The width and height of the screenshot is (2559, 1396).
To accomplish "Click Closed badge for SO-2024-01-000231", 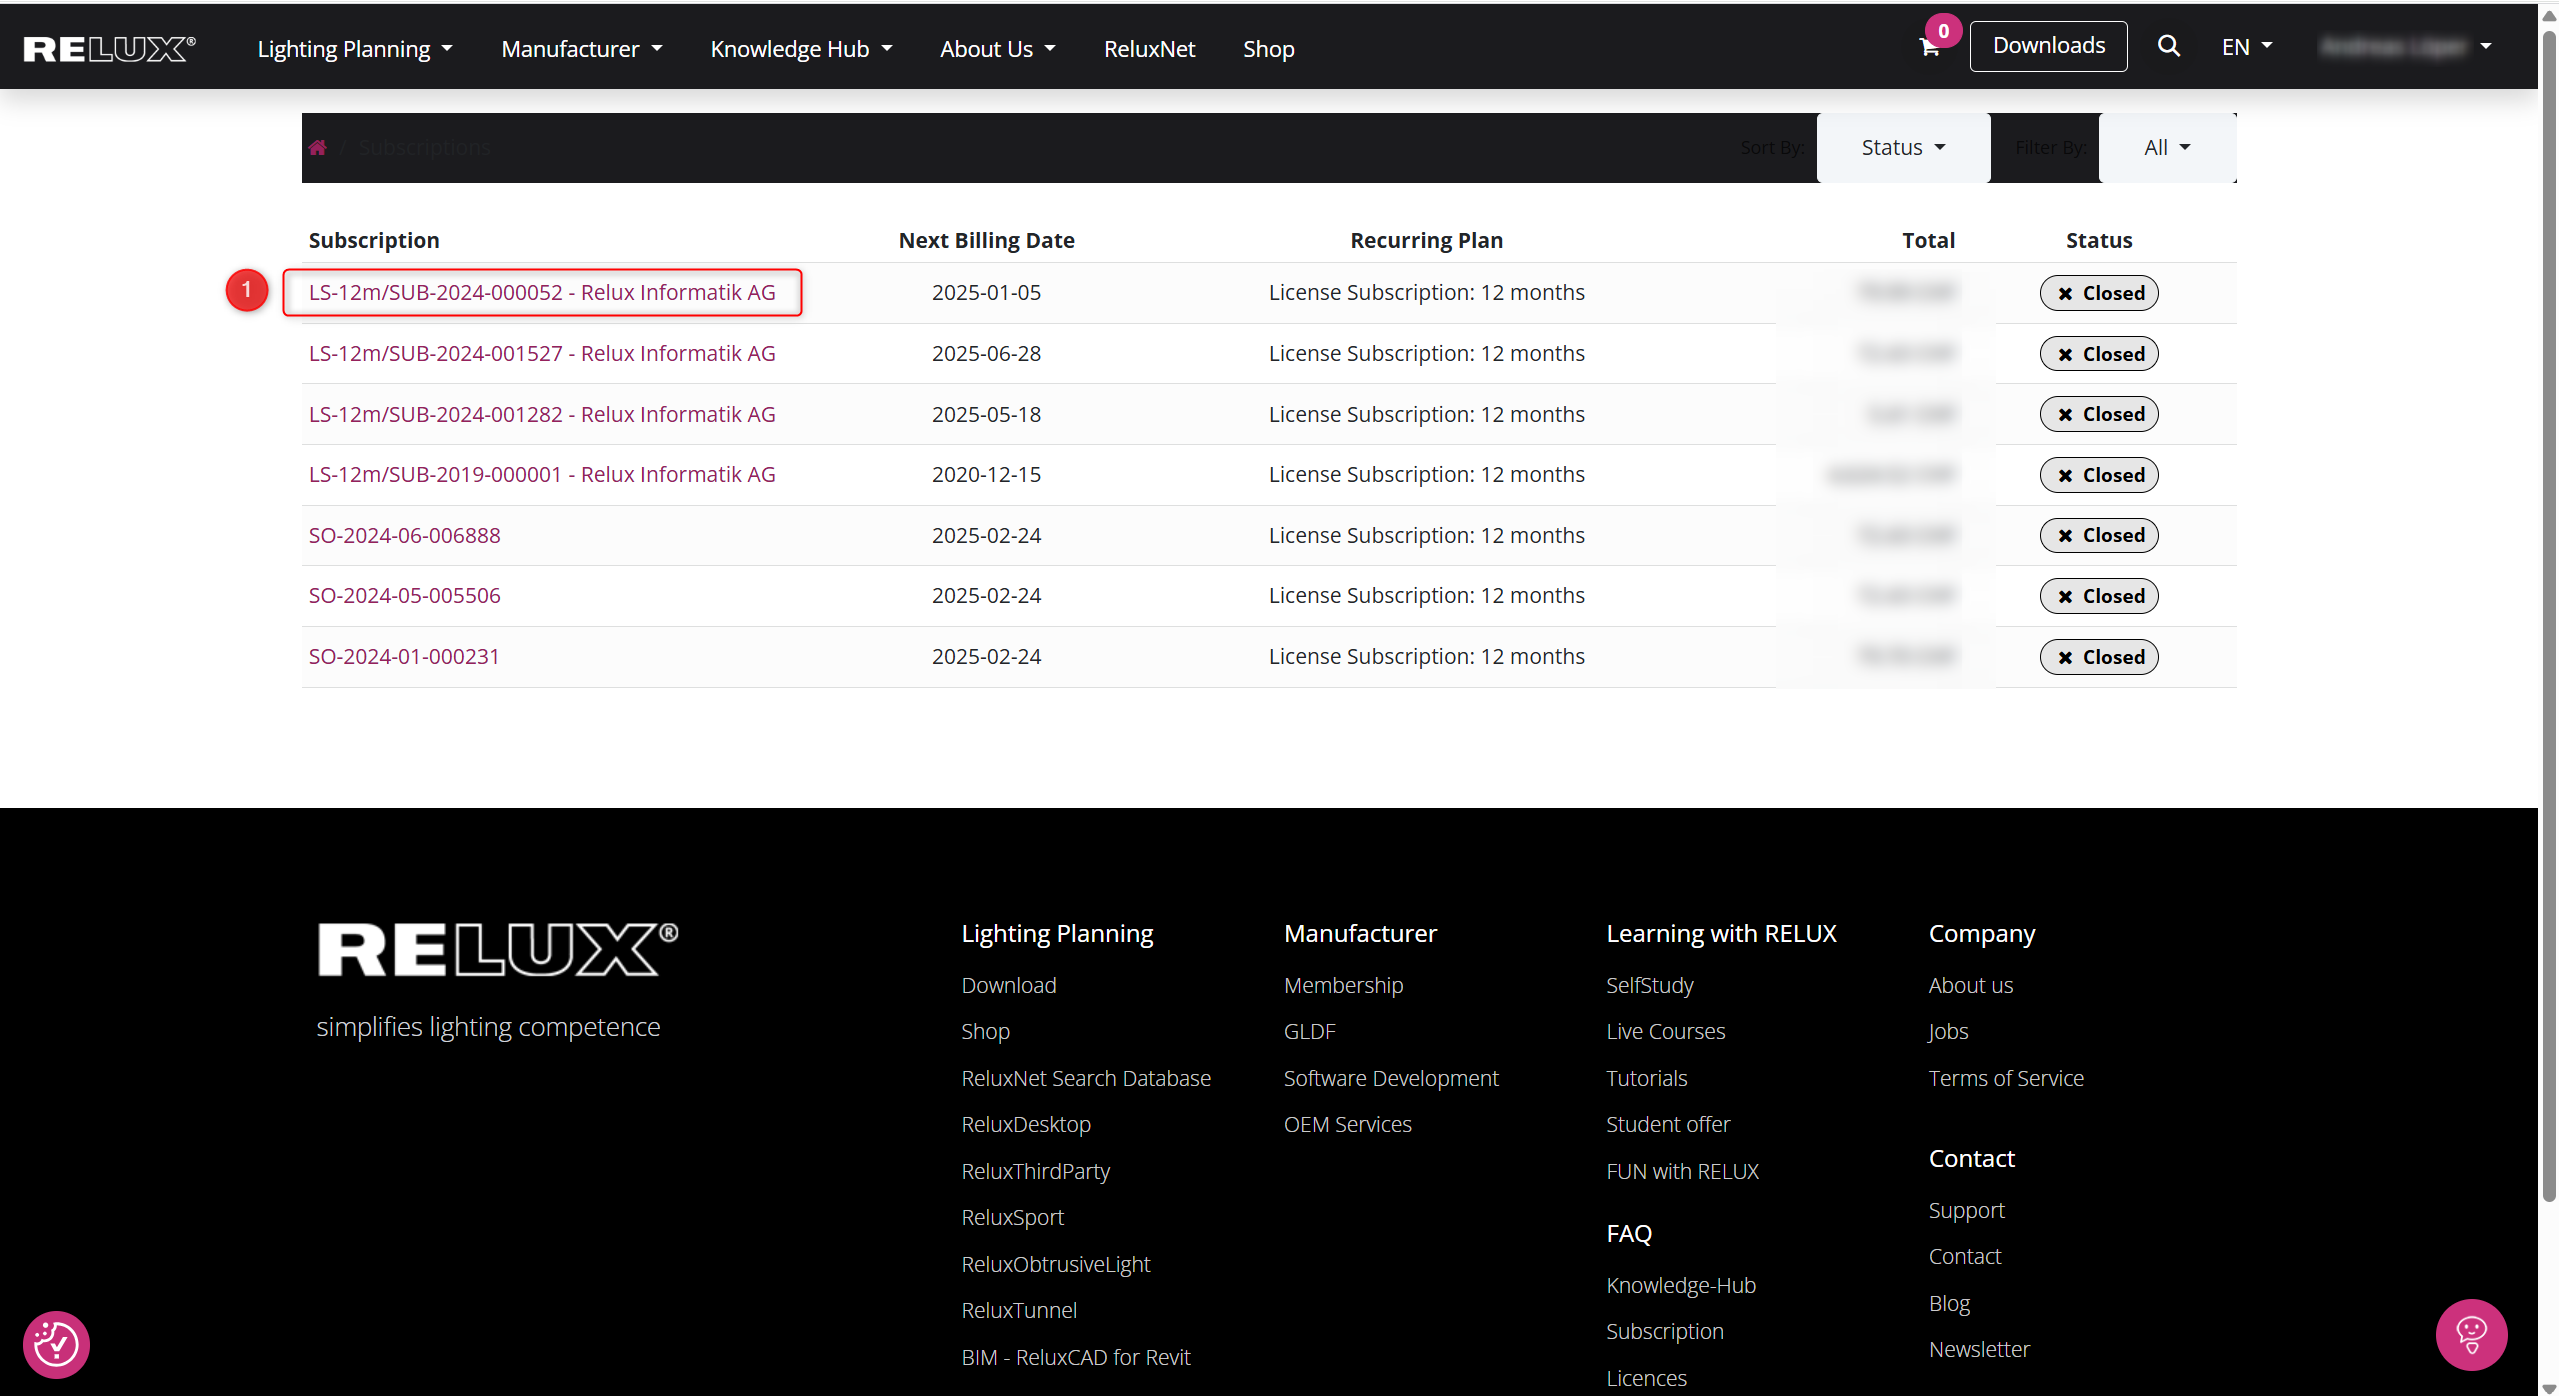I will tap(2099, 657).
